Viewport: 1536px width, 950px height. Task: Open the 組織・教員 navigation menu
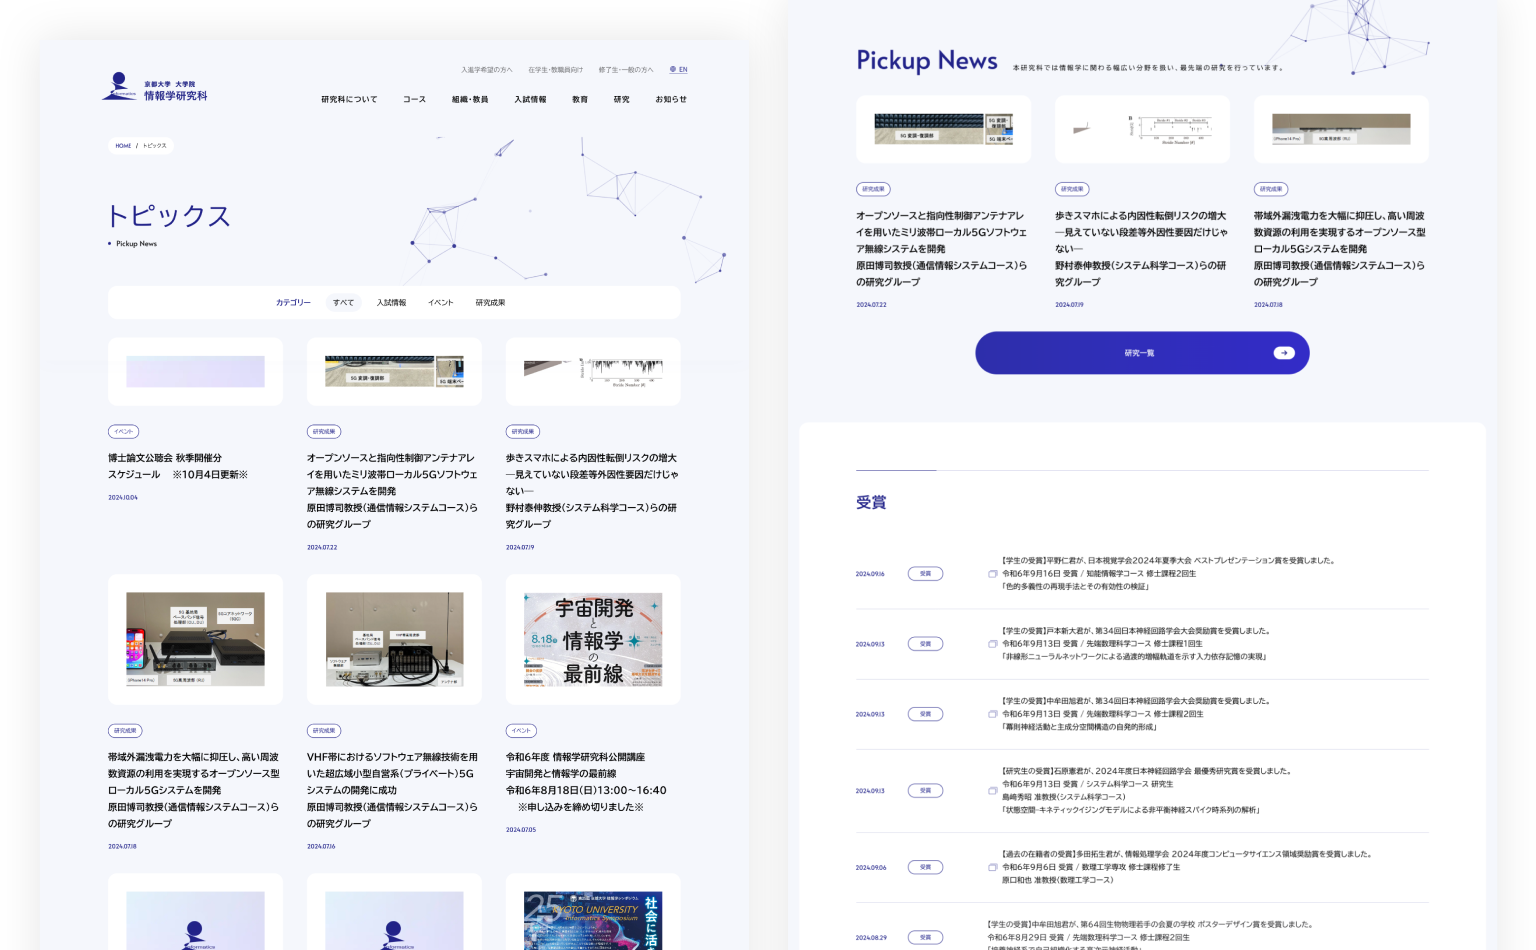coord(470,100)
